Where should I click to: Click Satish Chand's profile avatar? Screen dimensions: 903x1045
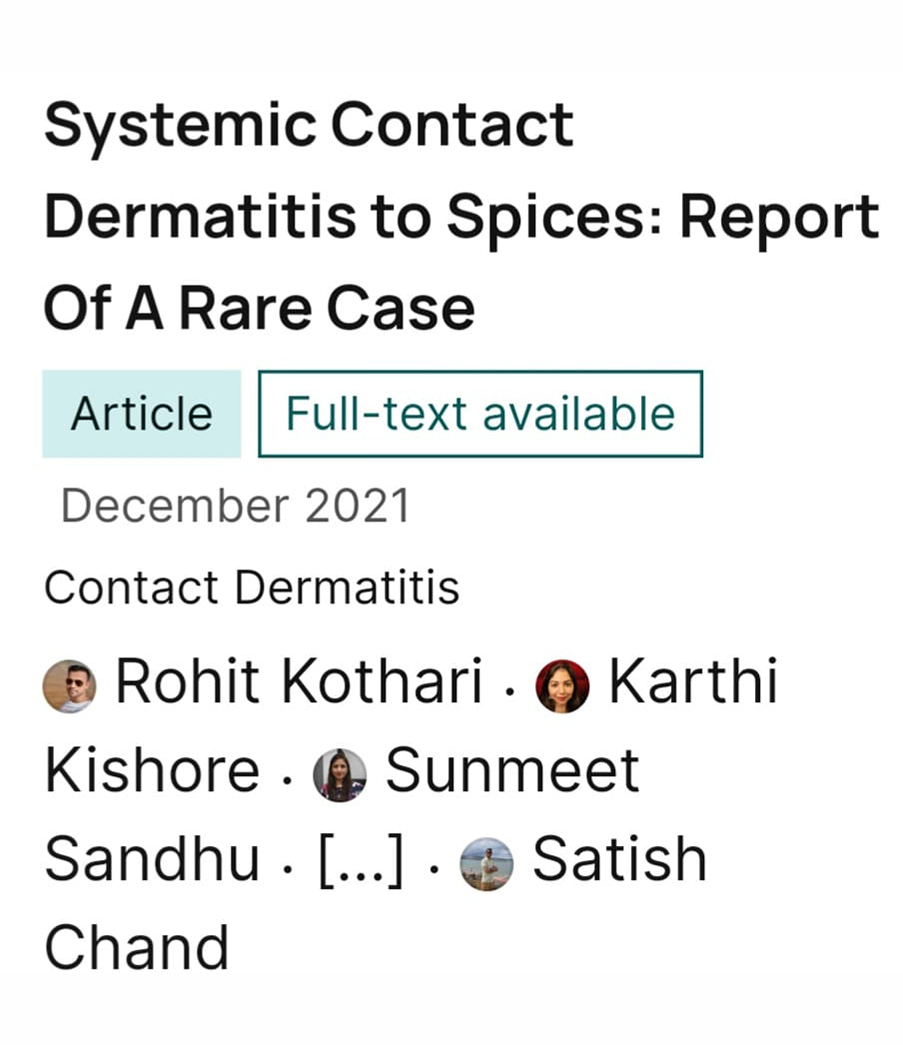click(x=487, y=864)
